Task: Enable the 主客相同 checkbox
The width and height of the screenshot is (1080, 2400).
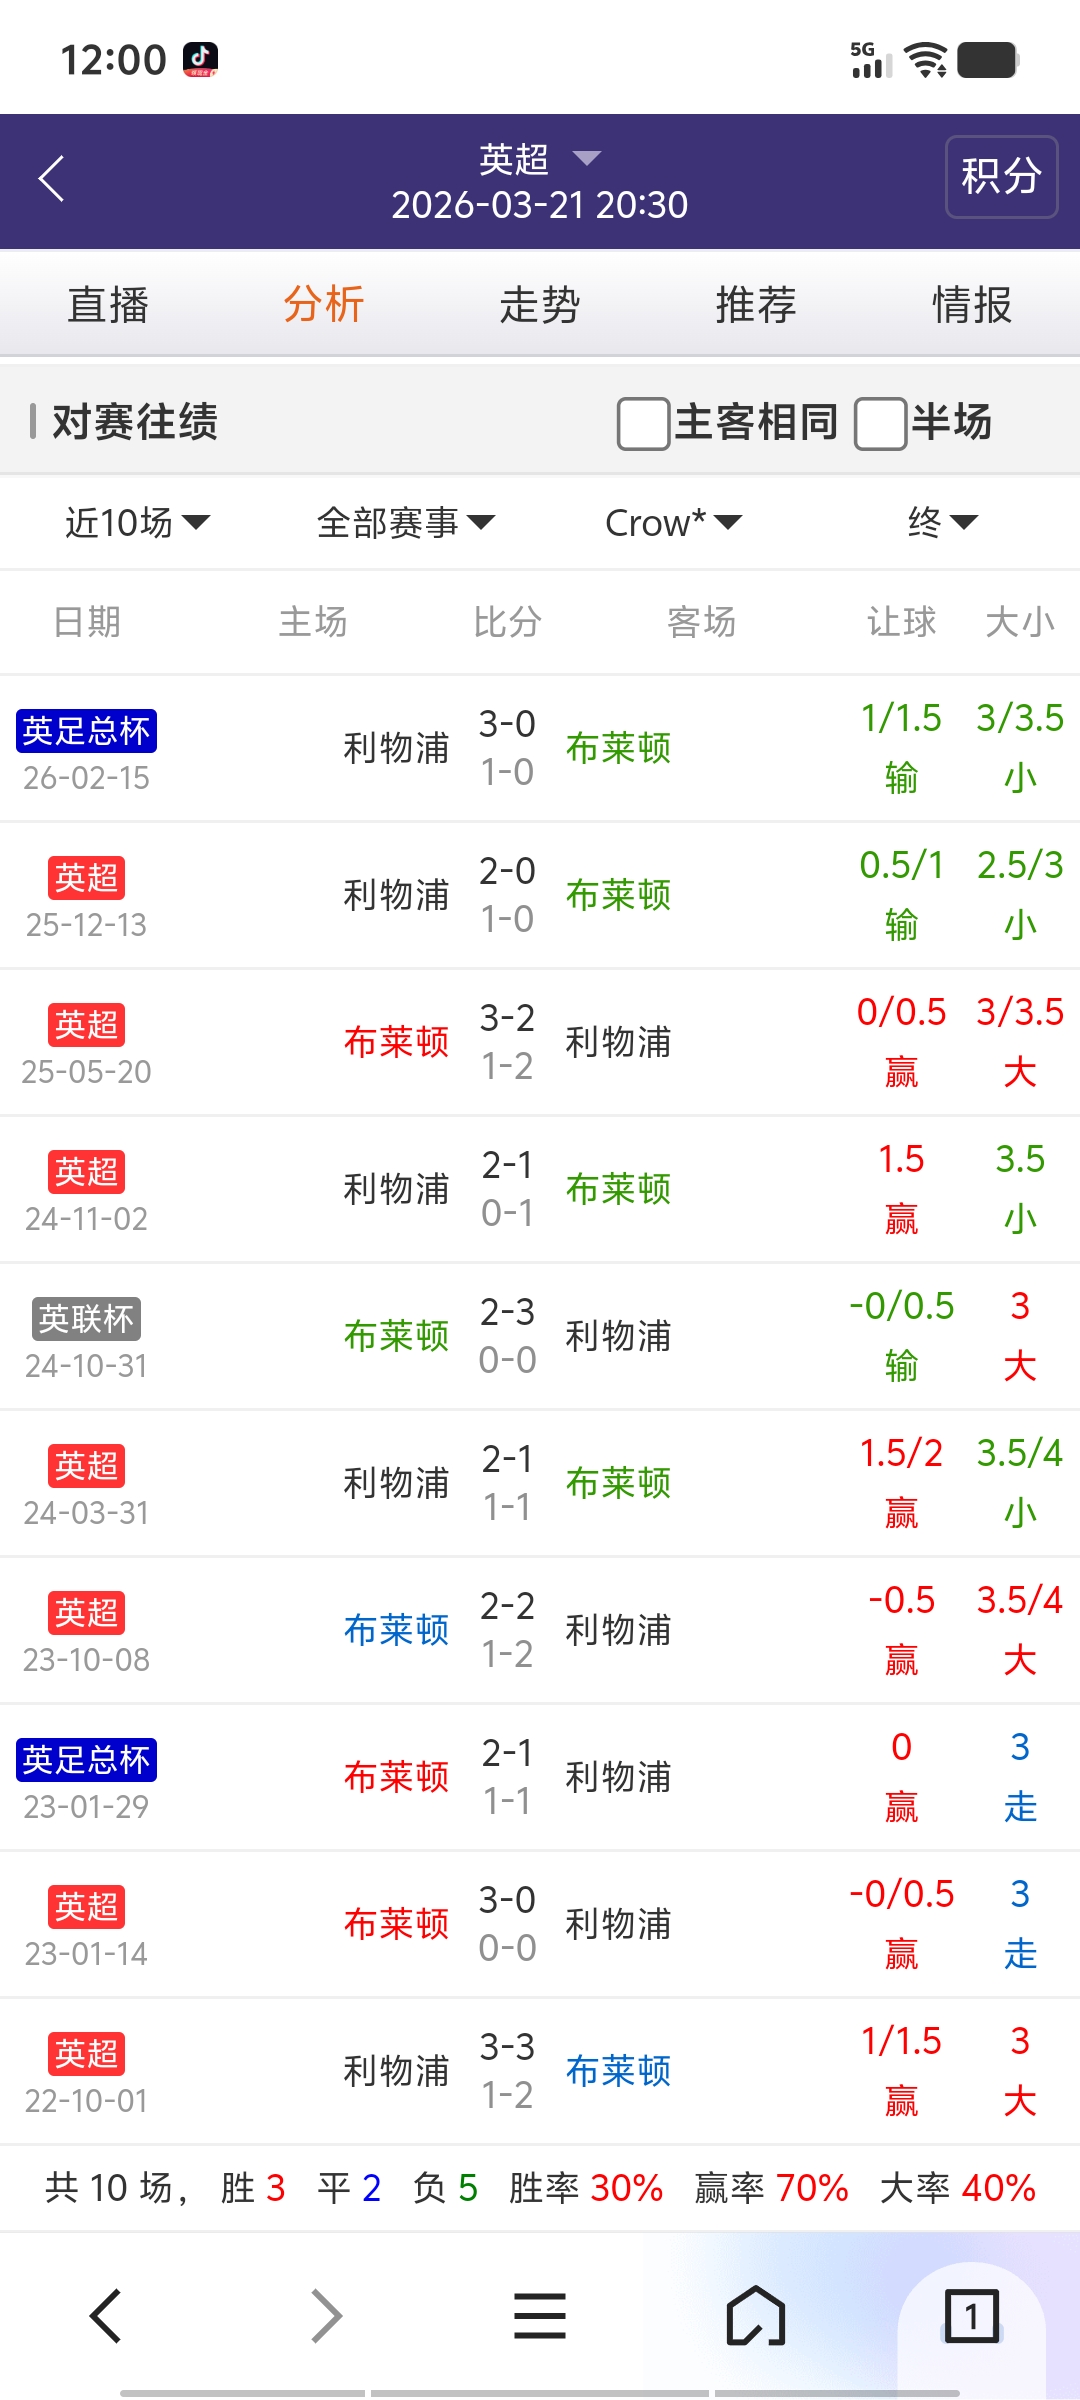Action: tap(644, 423)
